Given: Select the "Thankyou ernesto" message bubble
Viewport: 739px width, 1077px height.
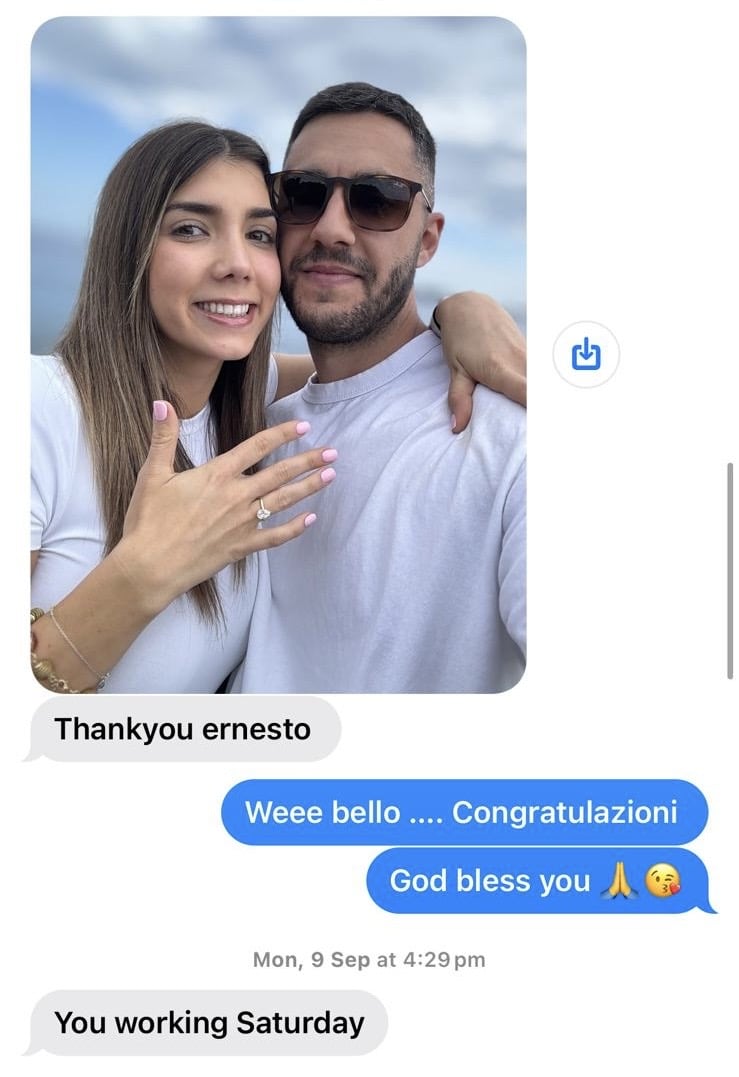Looking at the screenshot, I should (183, 729).
